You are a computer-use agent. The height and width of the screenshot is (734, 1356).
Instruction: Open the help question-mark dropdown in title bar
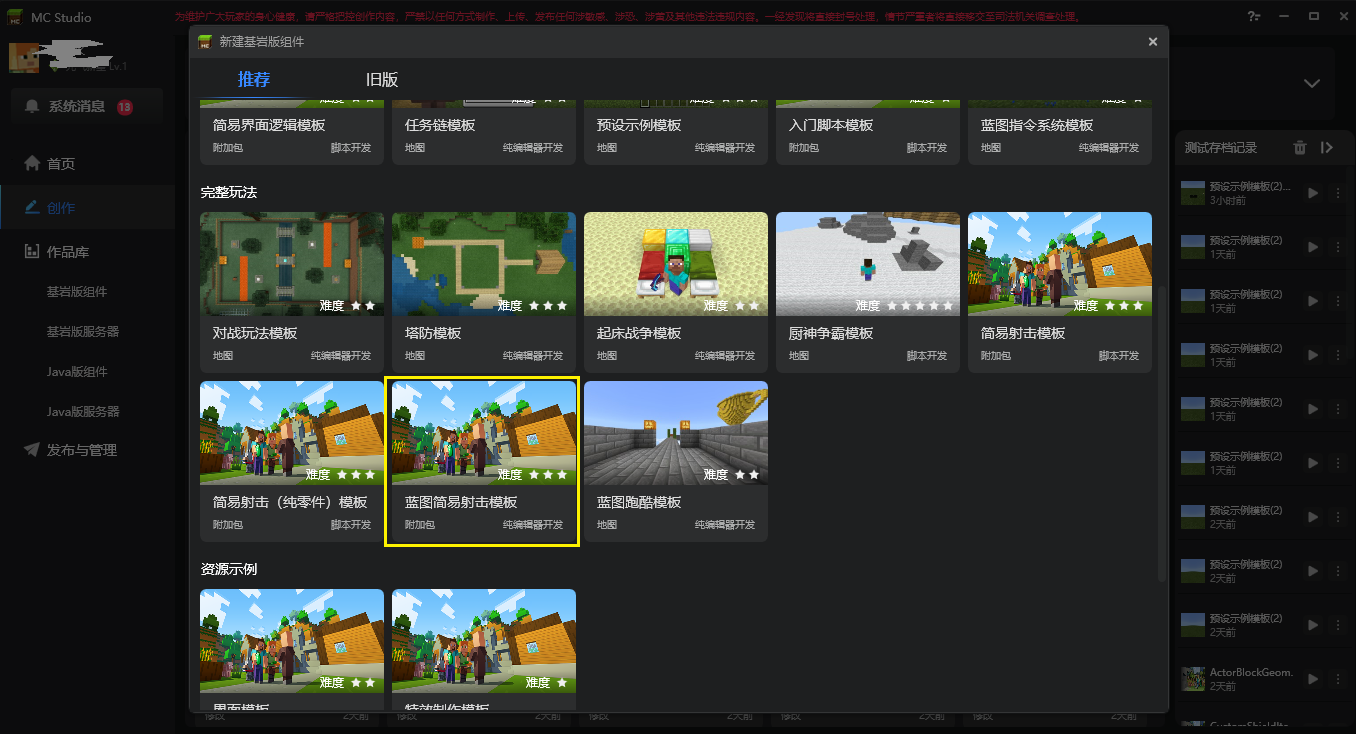[x=1254, y=16]
